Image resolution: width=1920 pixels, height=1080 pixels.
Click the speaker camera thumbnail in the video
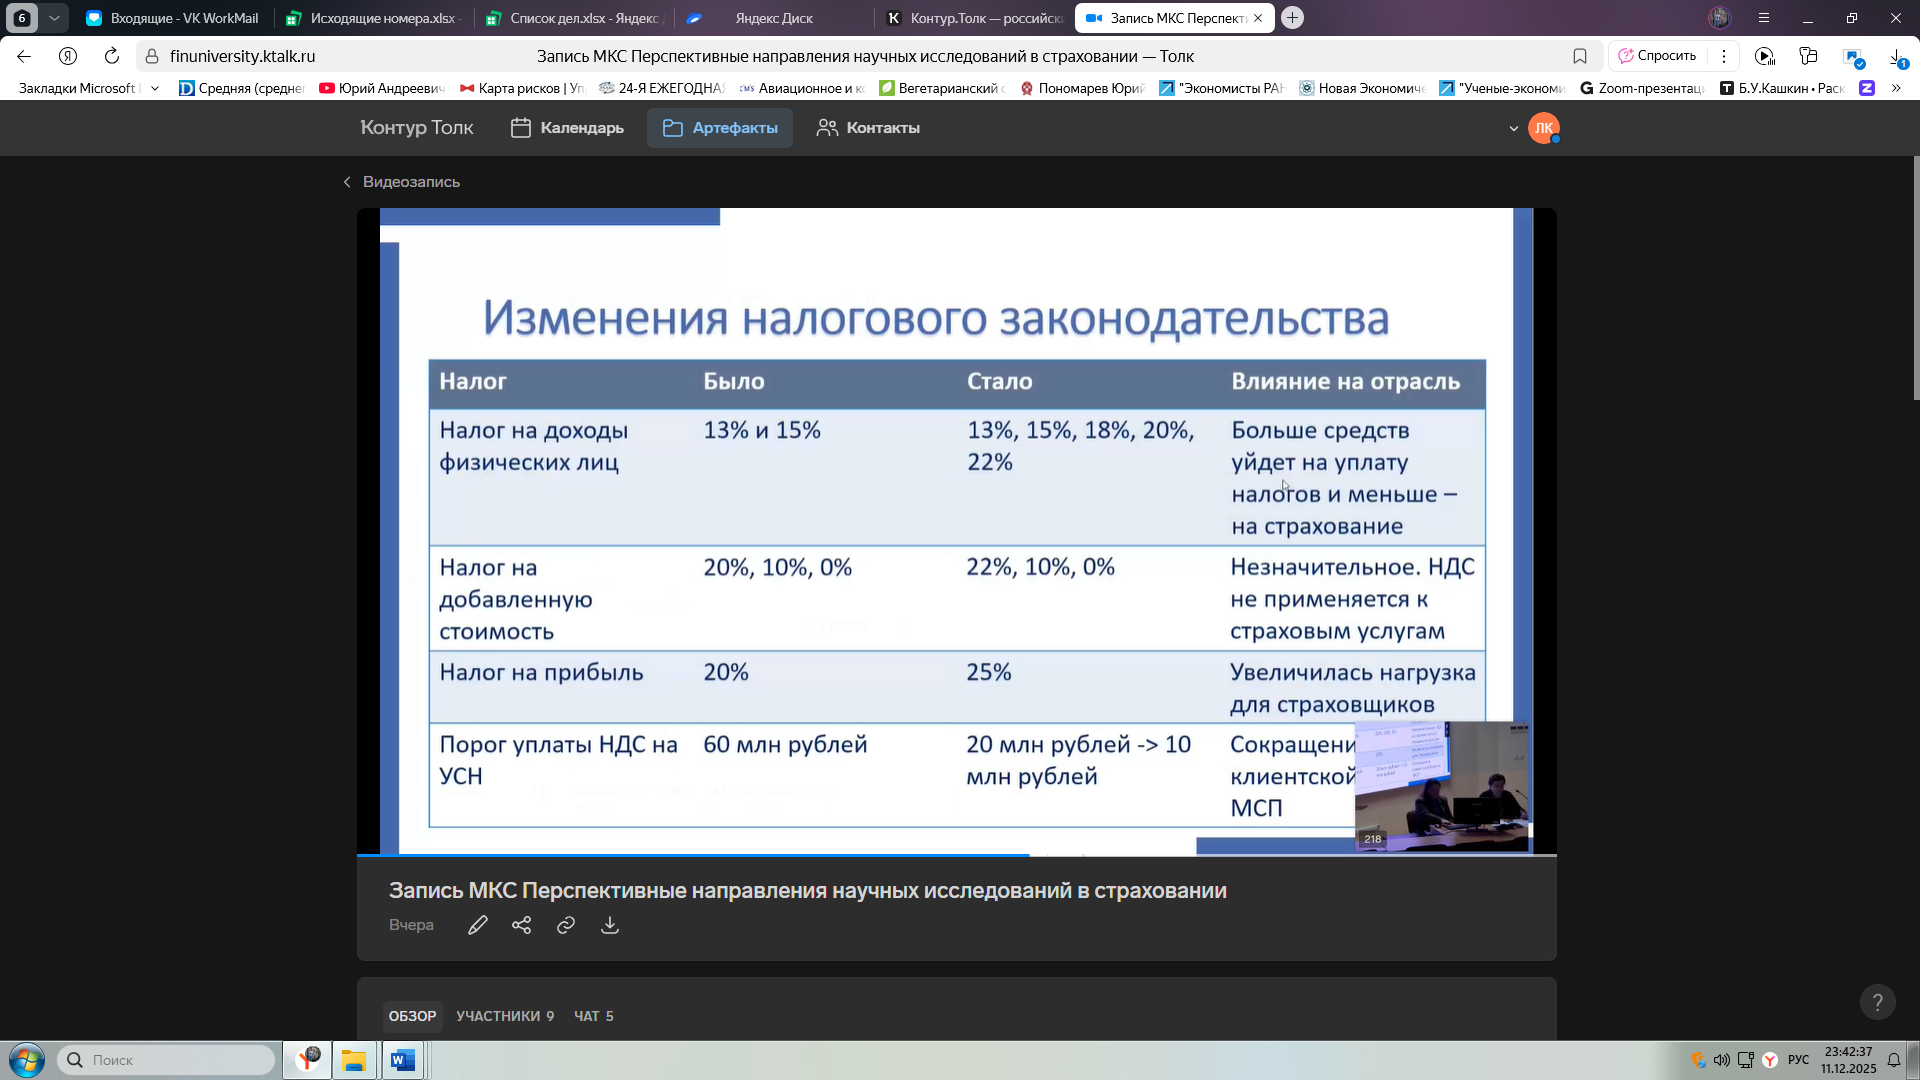[x=1441, y=786]
